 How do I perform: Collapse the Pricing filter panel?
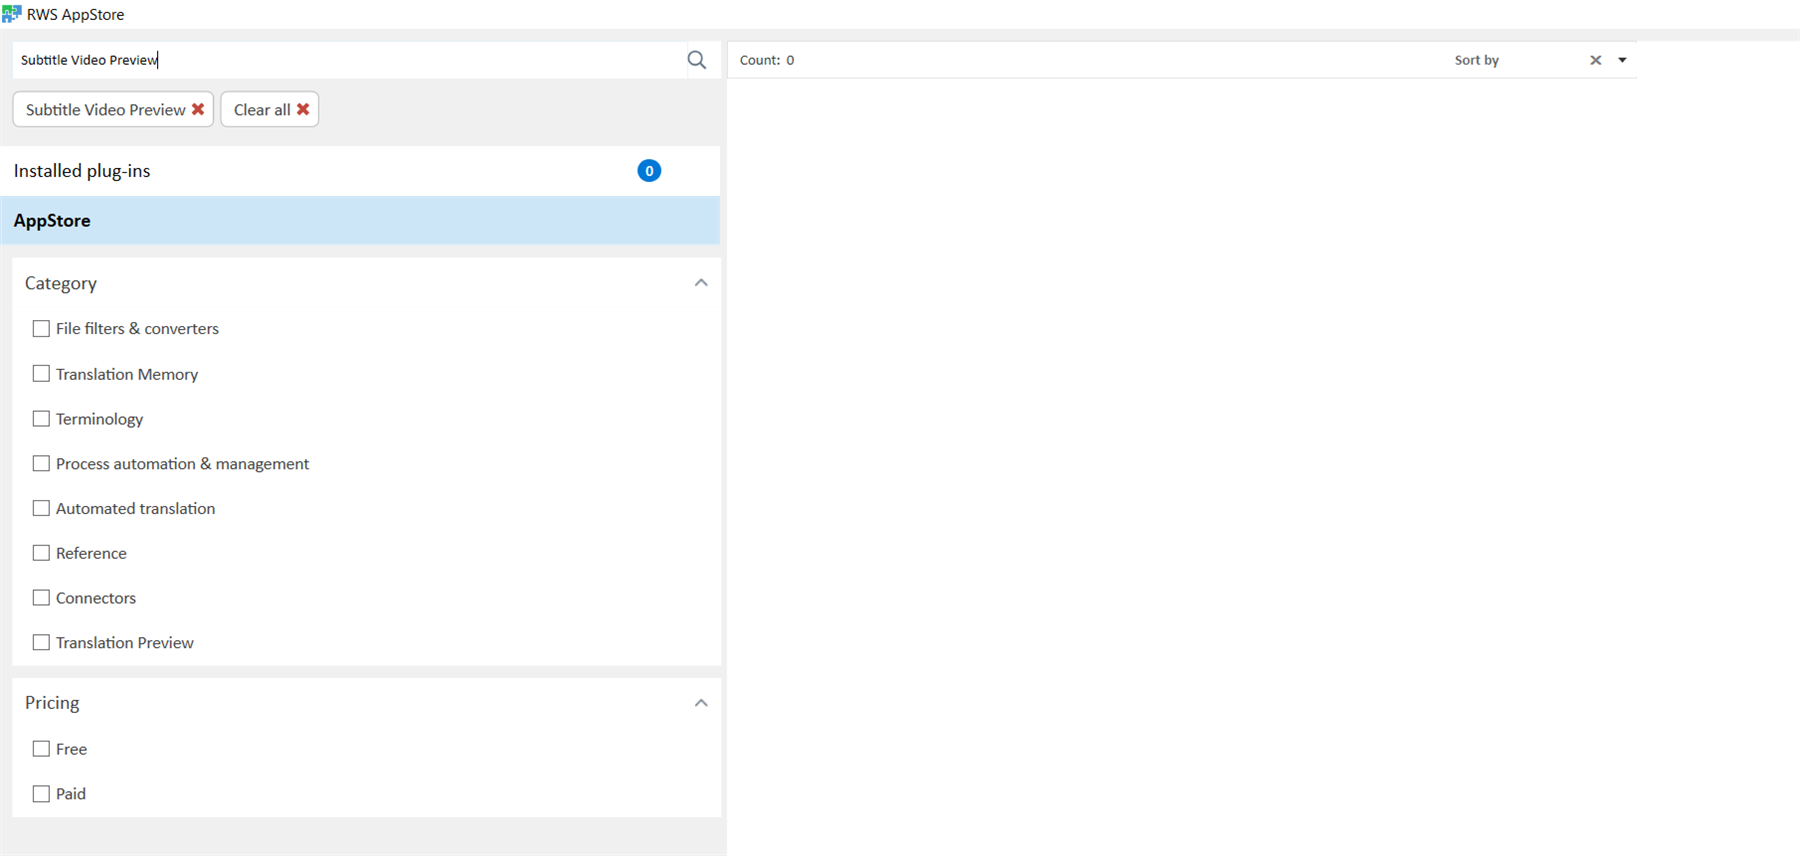tap(701, 703)
